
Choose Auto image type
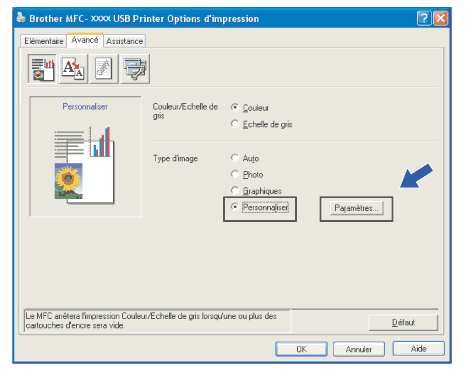click(x=235, y=157)
